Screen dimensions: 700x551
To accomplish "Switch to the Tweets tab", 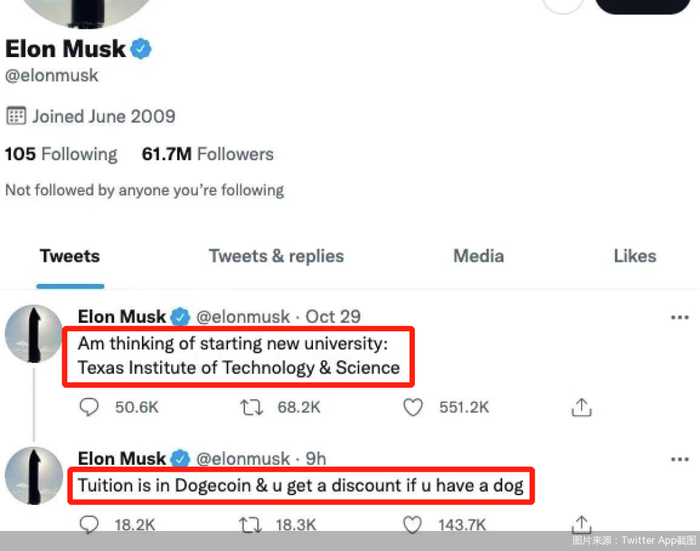I will (x=70, y=256).
